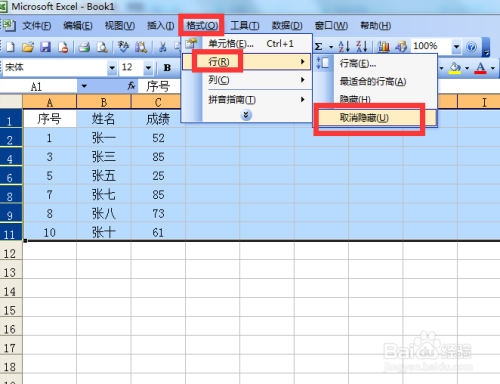
Task: Open Help via question mark icon
Action: [471, 47]
